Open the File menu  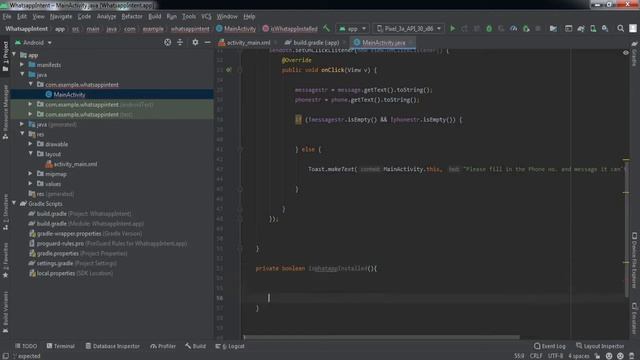pos(7,16)
